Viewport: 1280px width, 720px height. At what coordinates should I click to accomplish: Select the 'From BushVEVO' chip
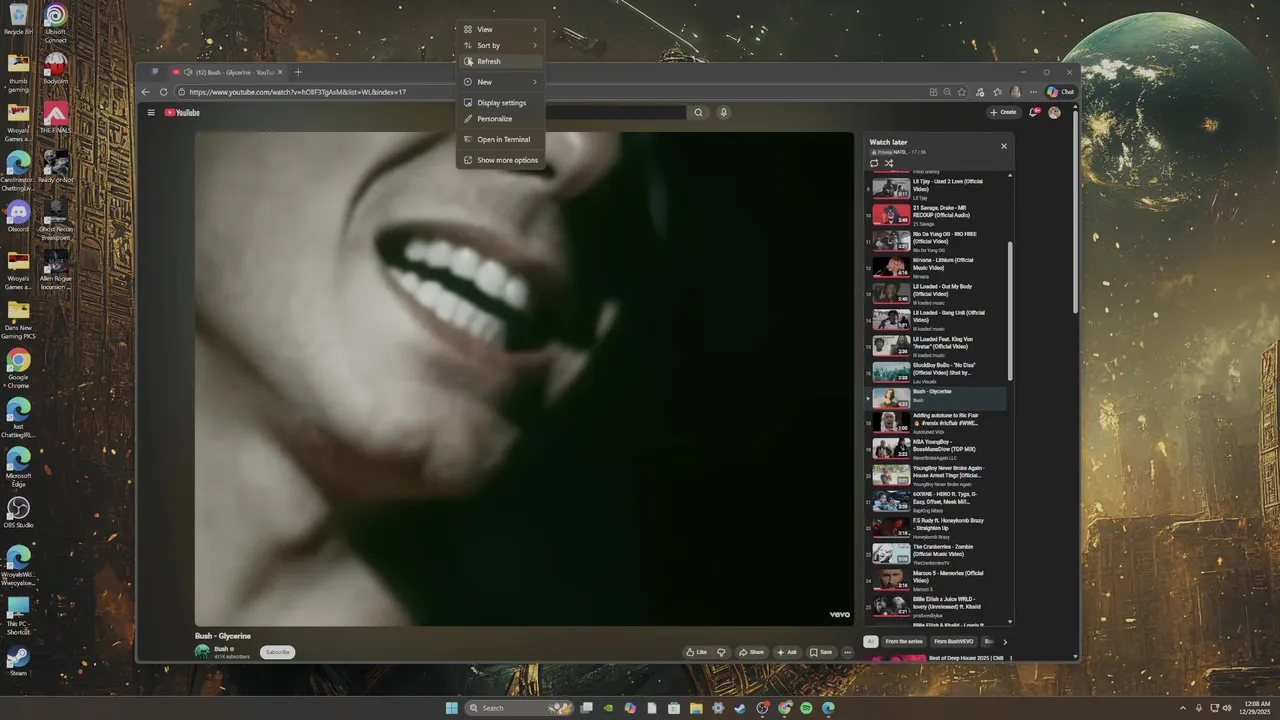coord(954,641)
